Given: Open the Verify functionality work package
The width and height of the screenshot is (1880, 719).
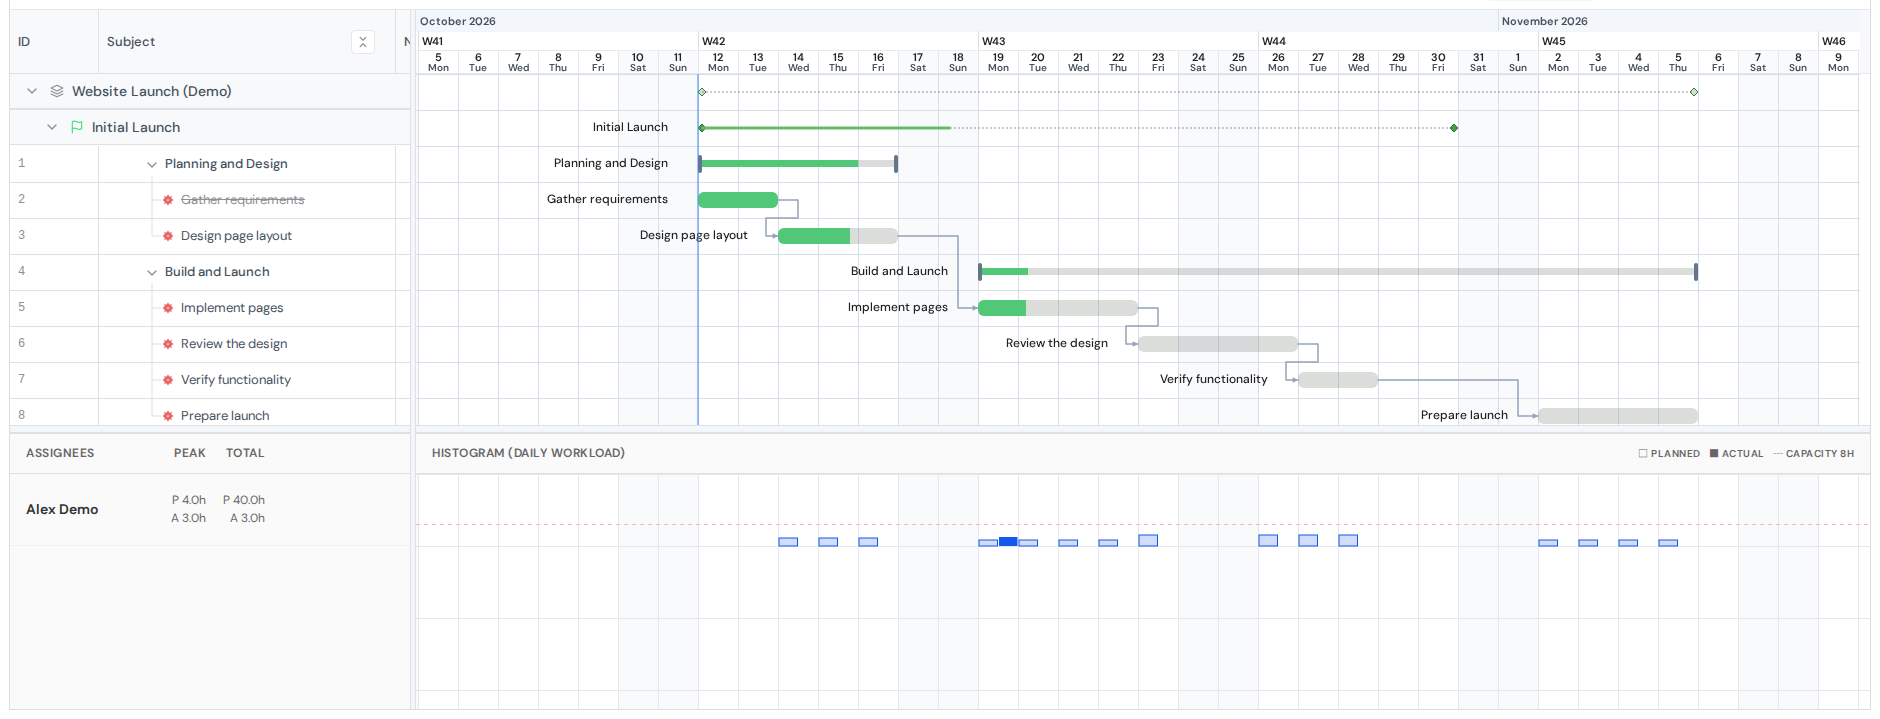Looking at the screenshot, I should [236, 380].
